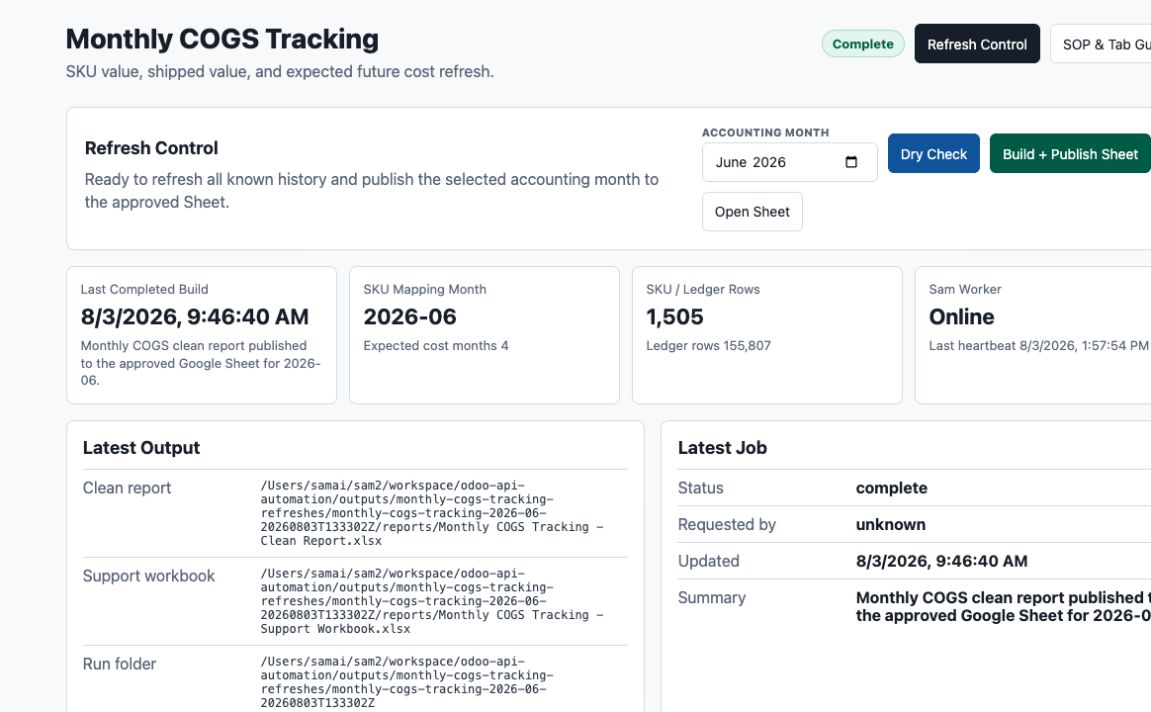Select the Last Completed Build timestamp 8/3/2026, 9:46:40 AM
The width and height of the screenshot is (1151, 712).
pos(195,316)
